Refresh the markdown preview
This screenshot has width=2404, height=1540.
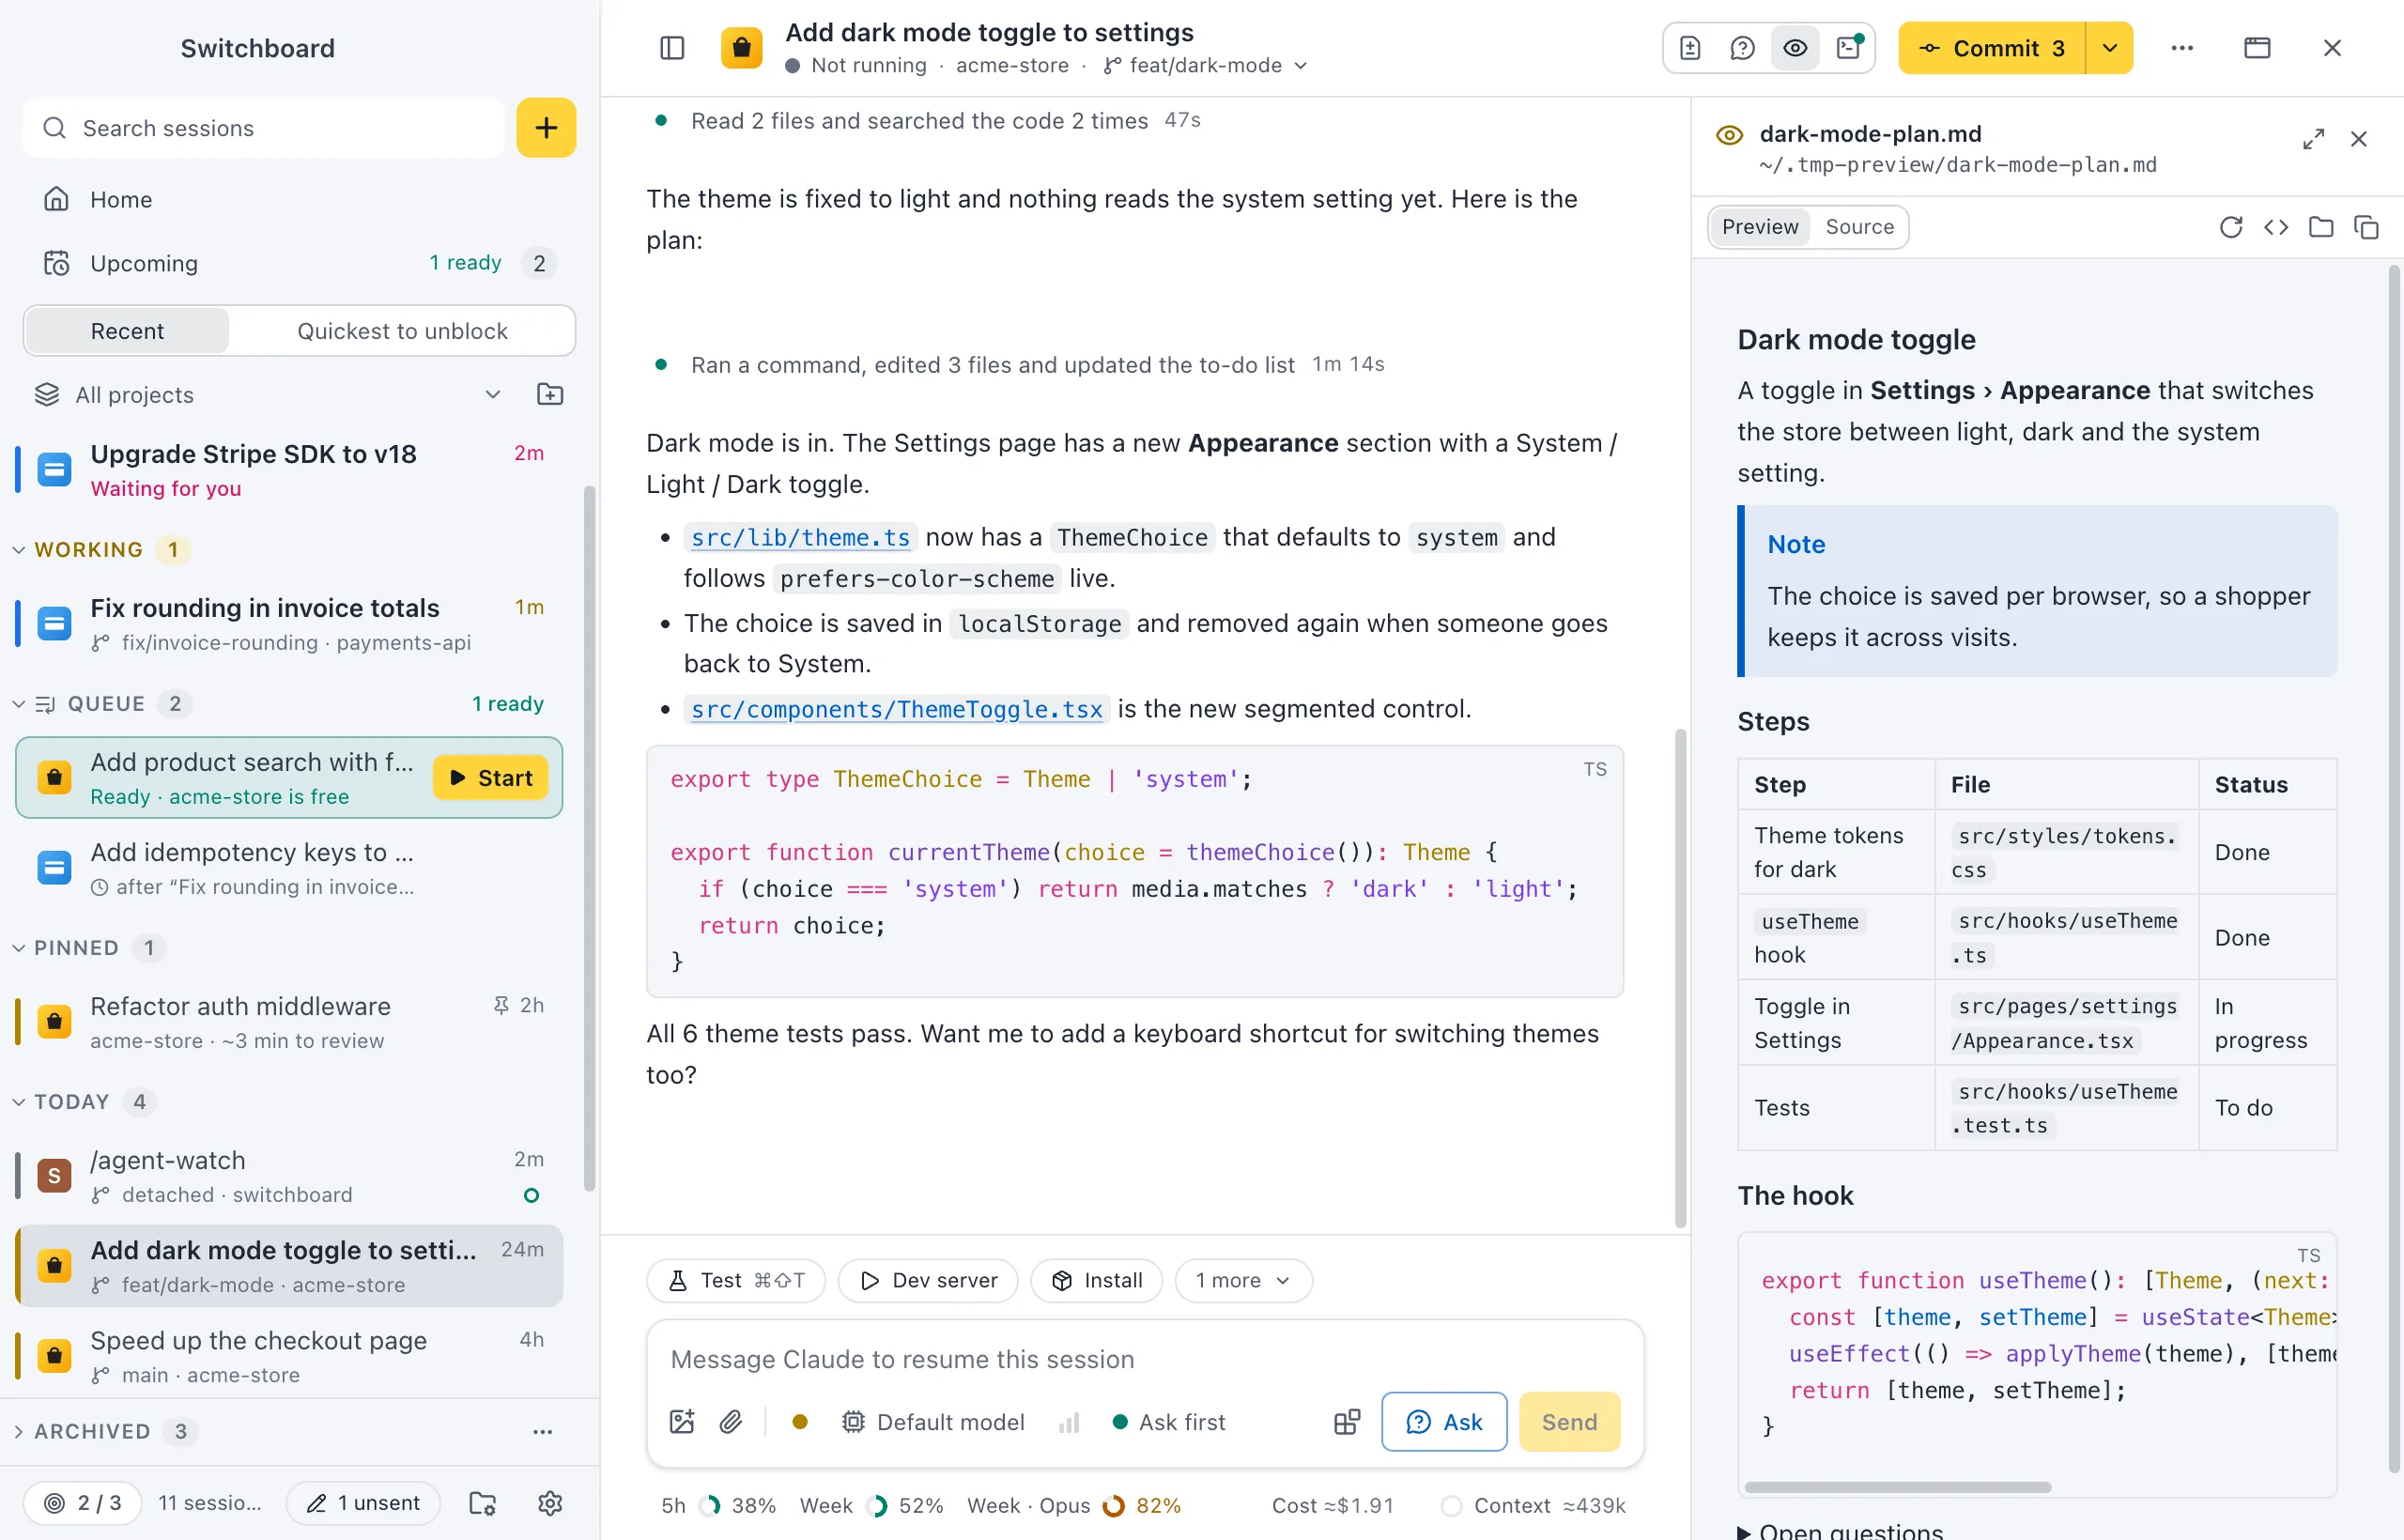[x=2231, y=227]
